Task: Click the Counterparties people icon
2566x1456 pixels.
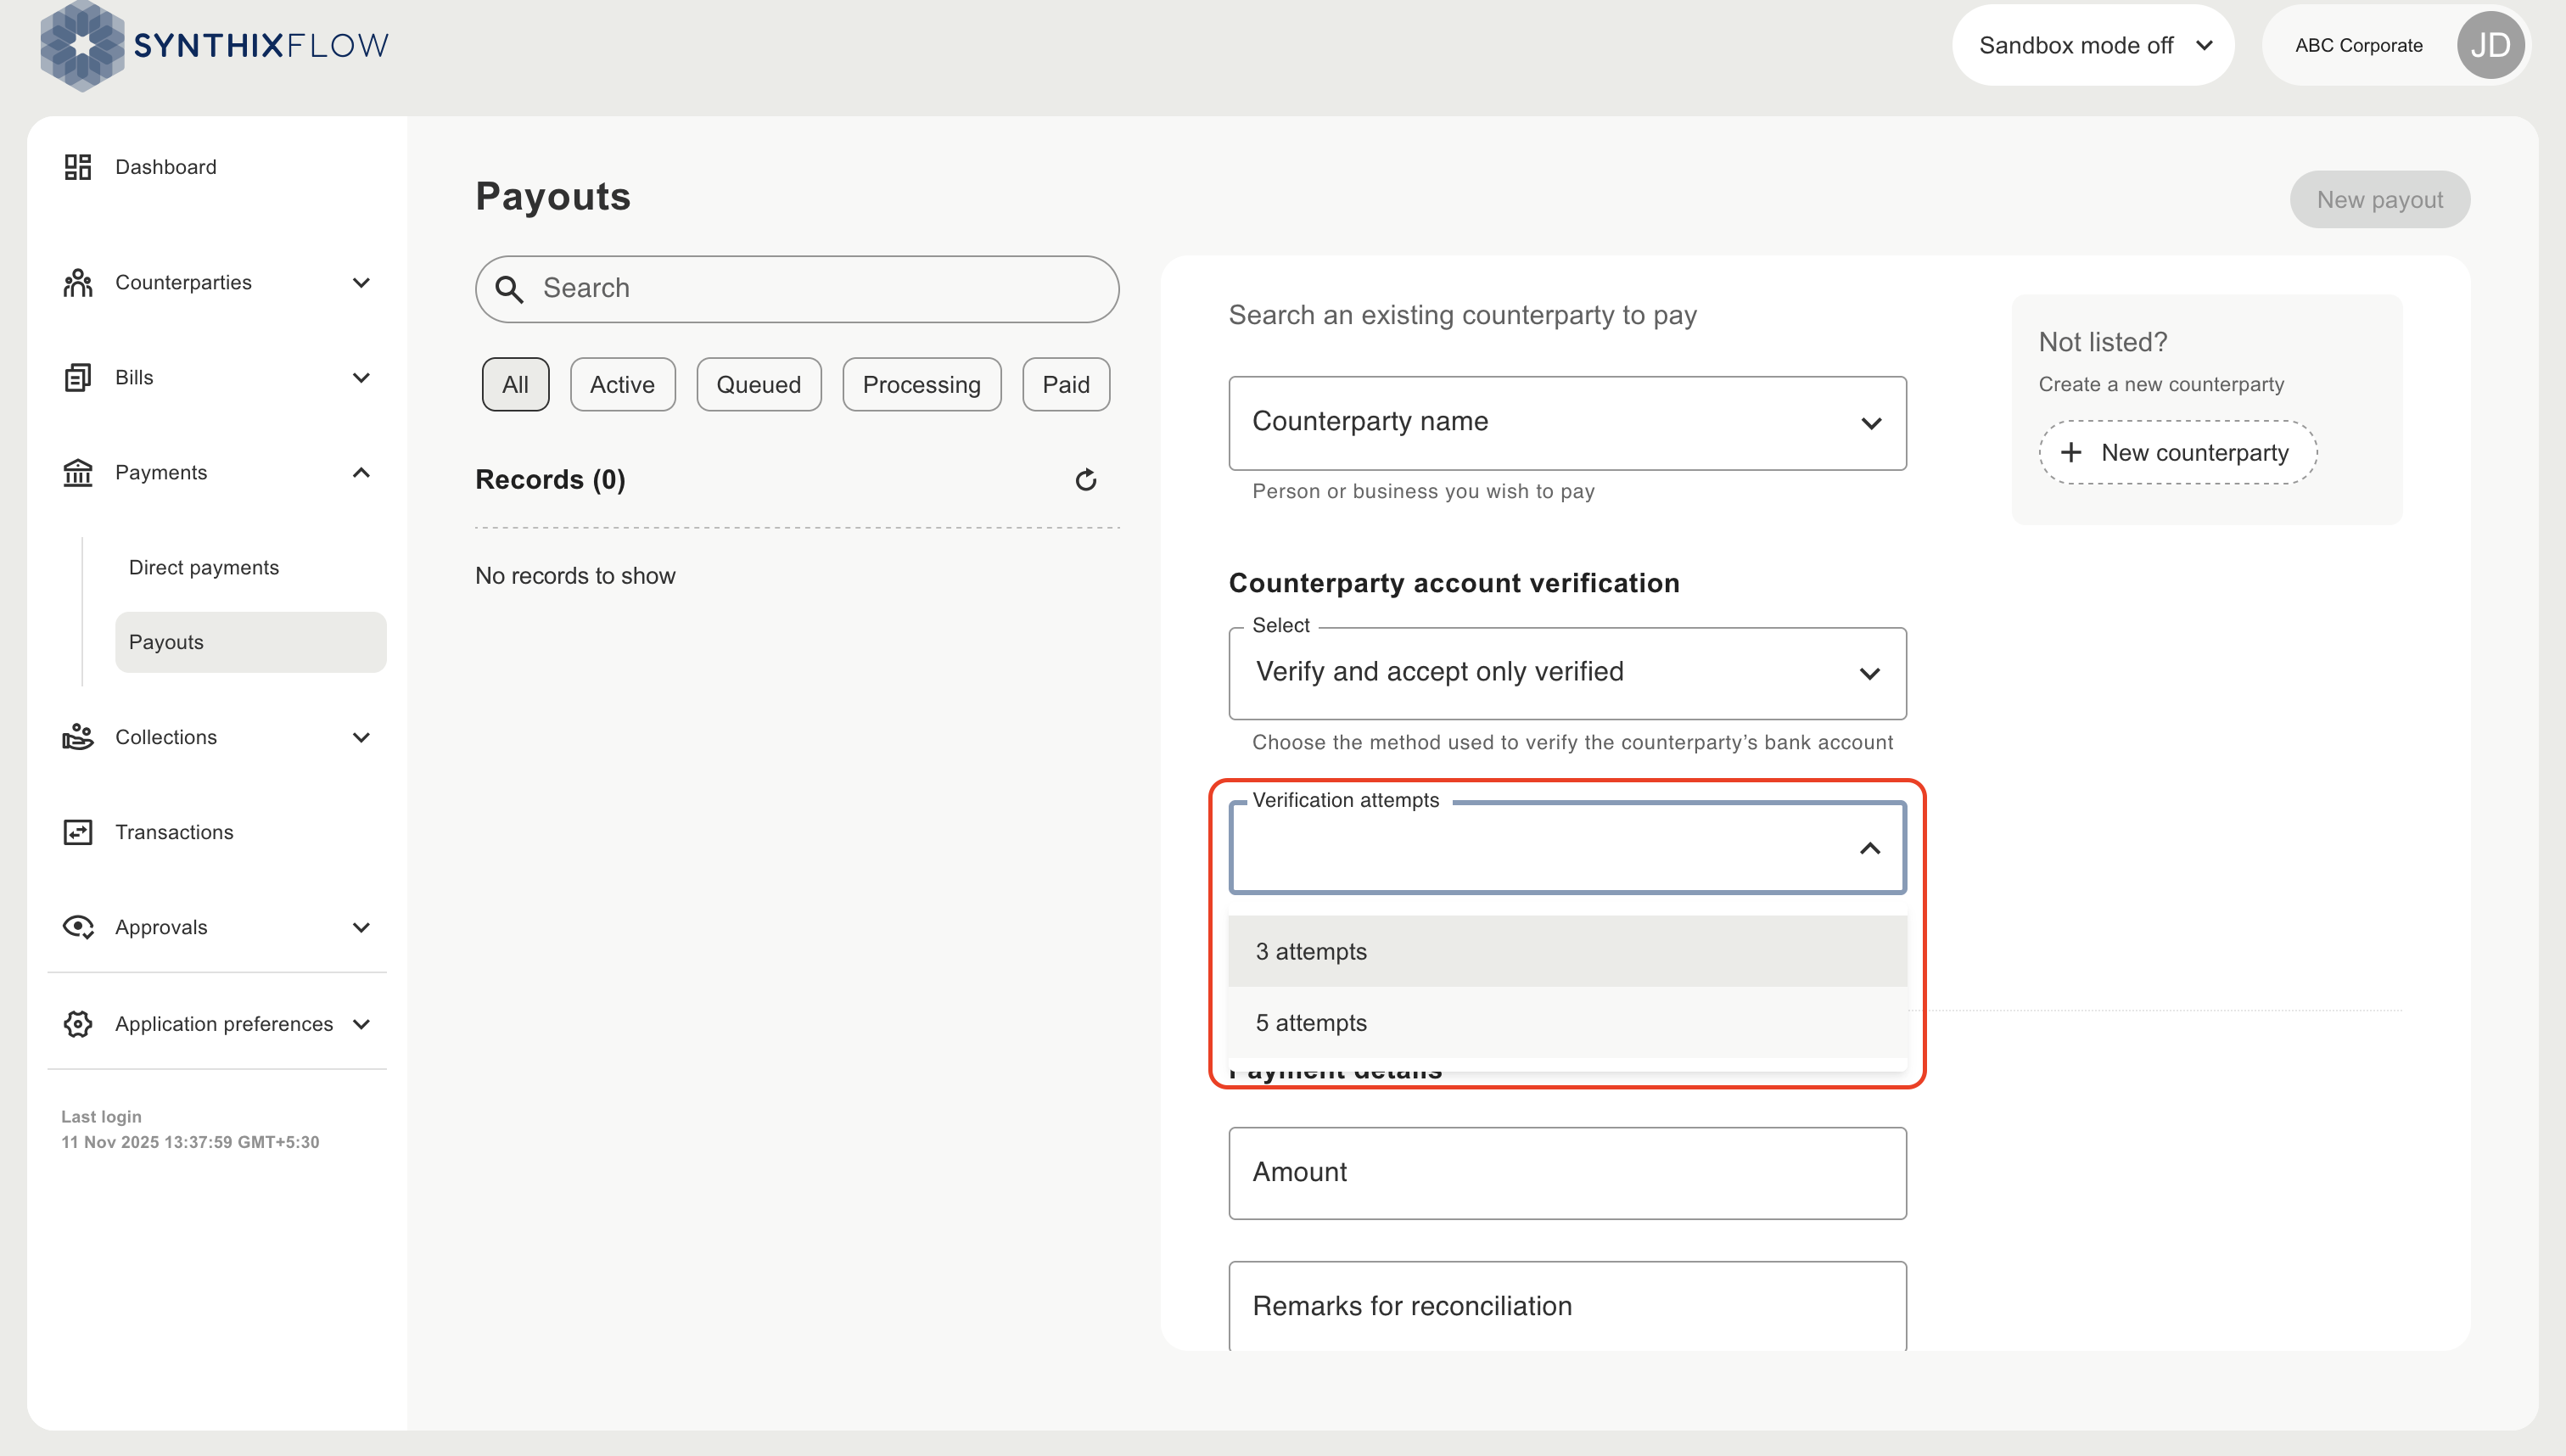Action: tap(78, 283)
